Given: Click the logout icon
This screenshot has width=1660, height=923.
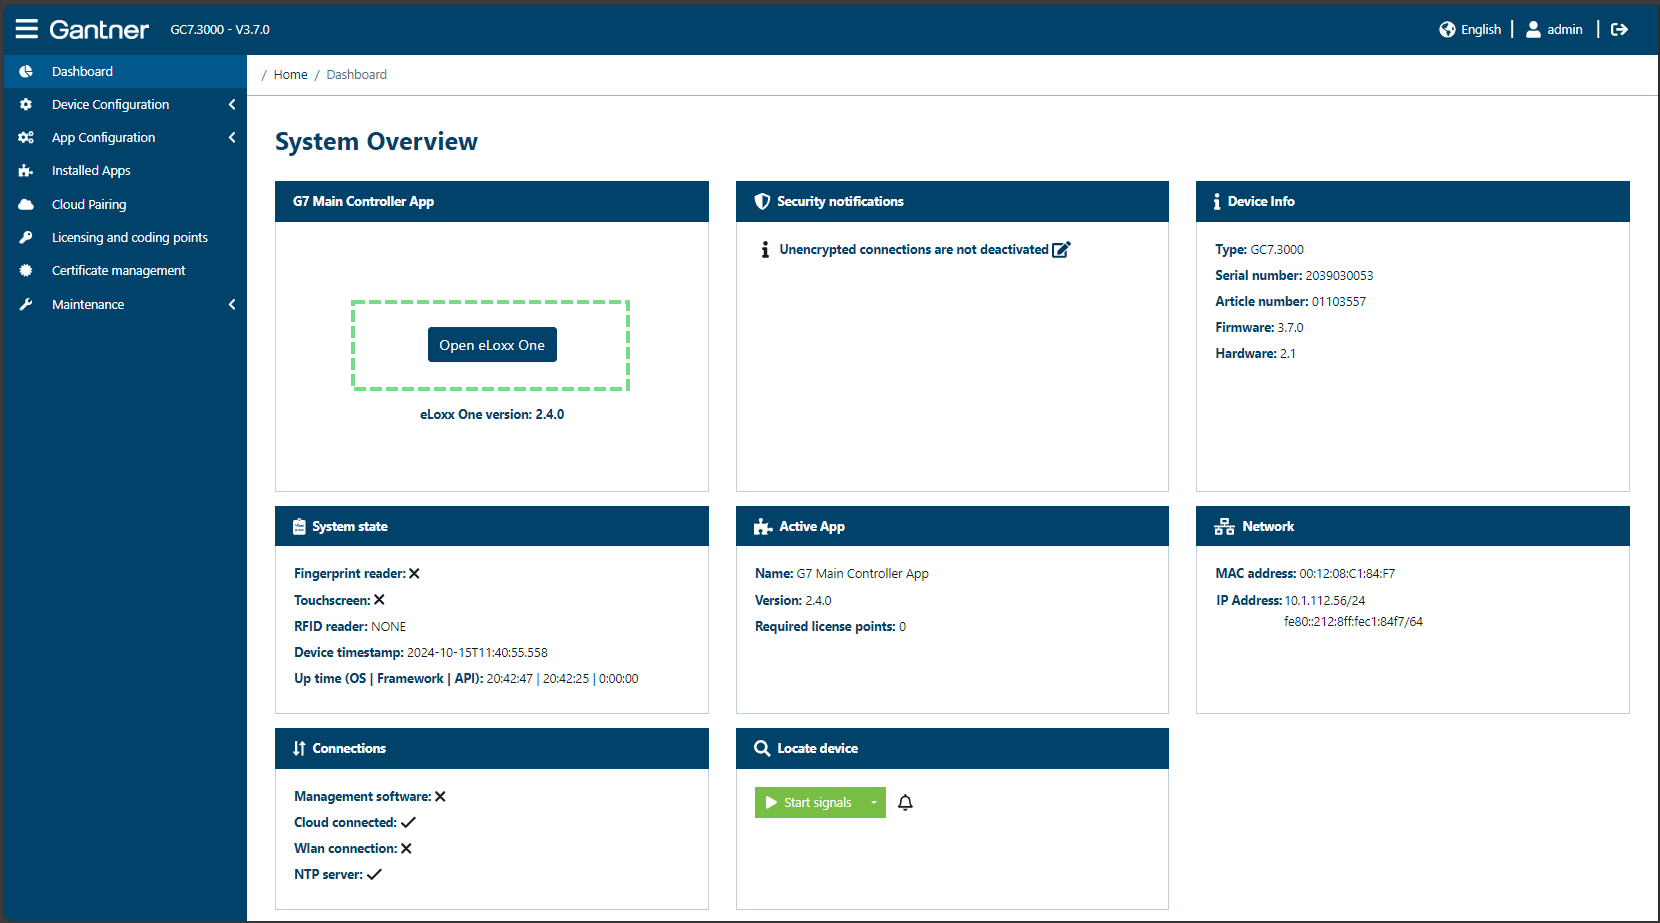Looking at the screenshot, I should pyautogui.click(x=1619, y=29).
